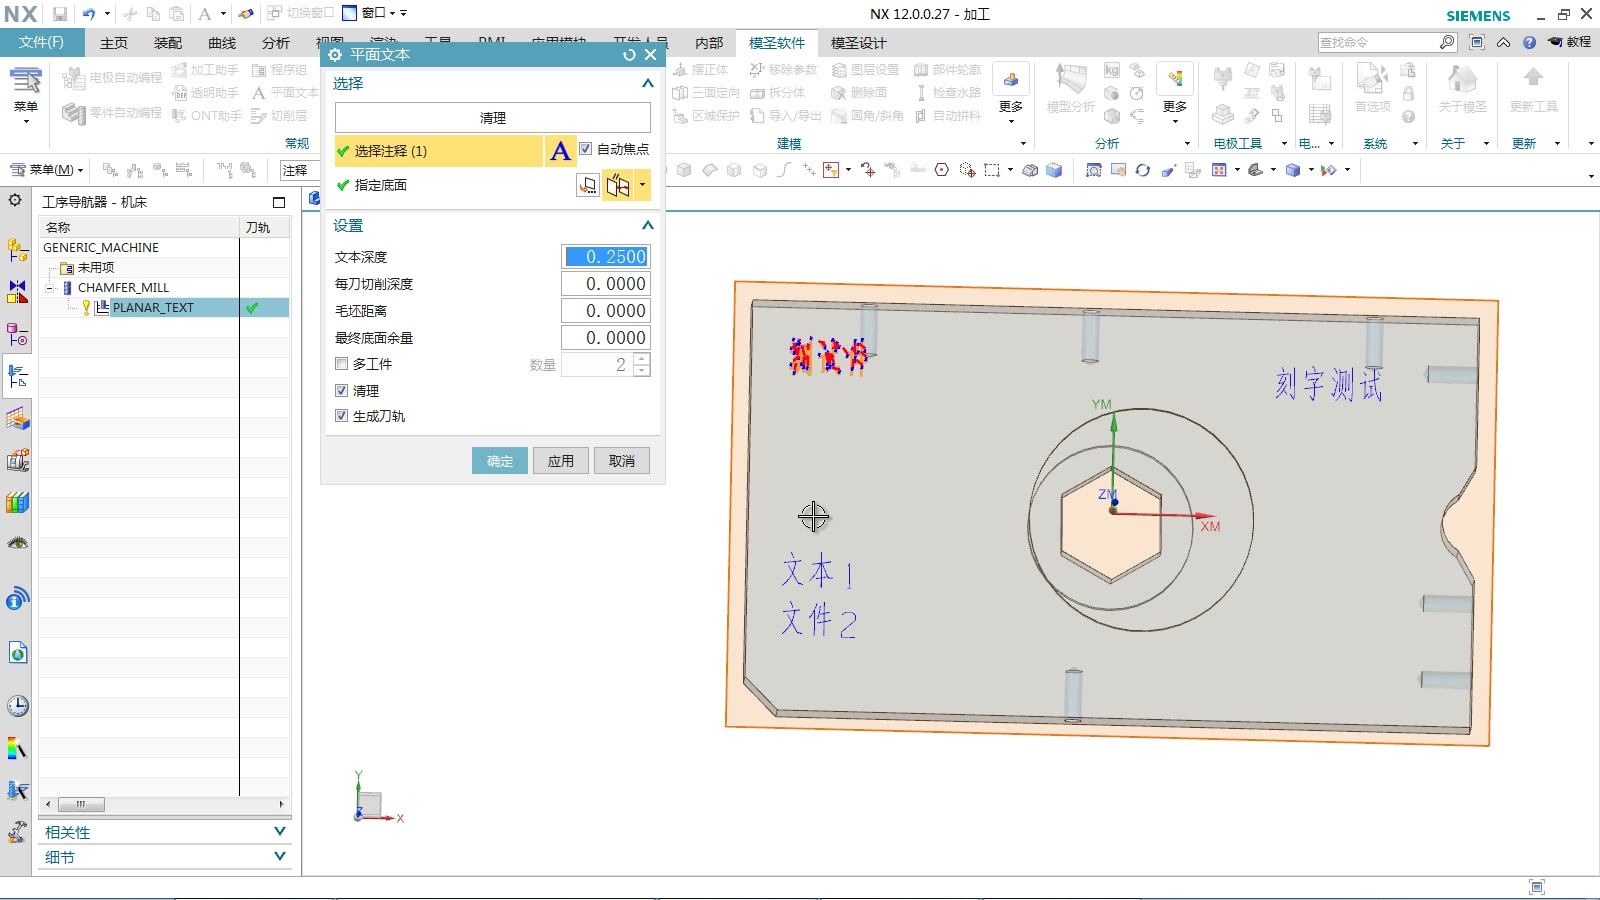Open the 文件(F) menu
1600x900 pixels.
[x=41, y=42]
